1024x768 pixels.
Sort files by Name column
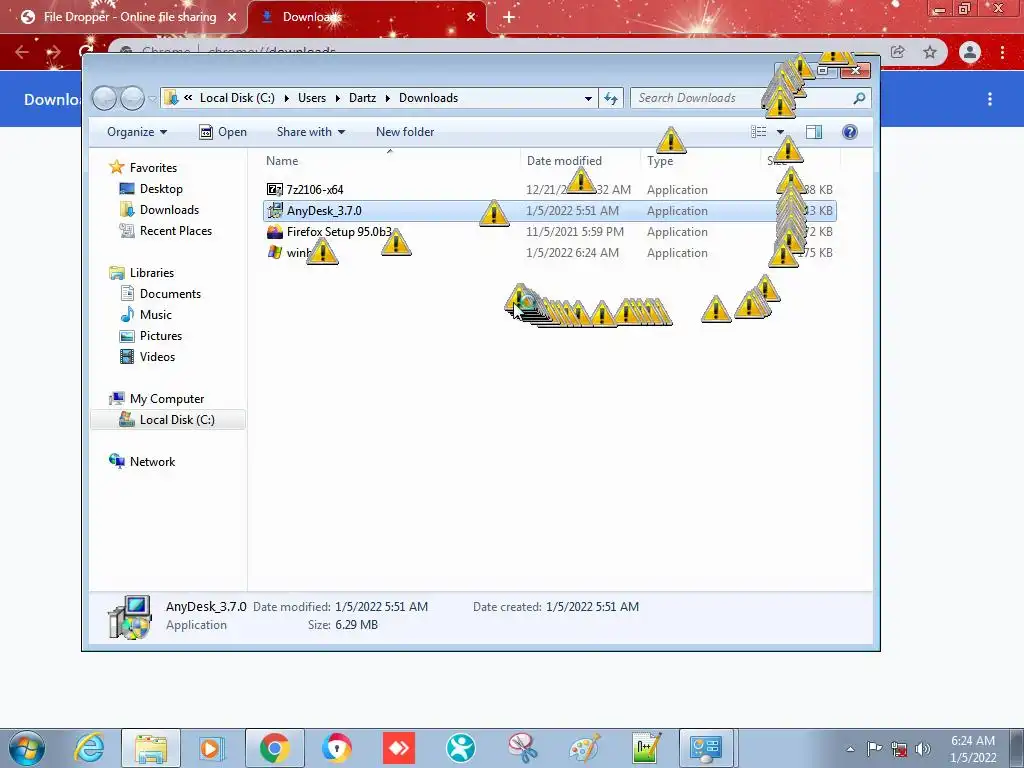click(391, 161)
